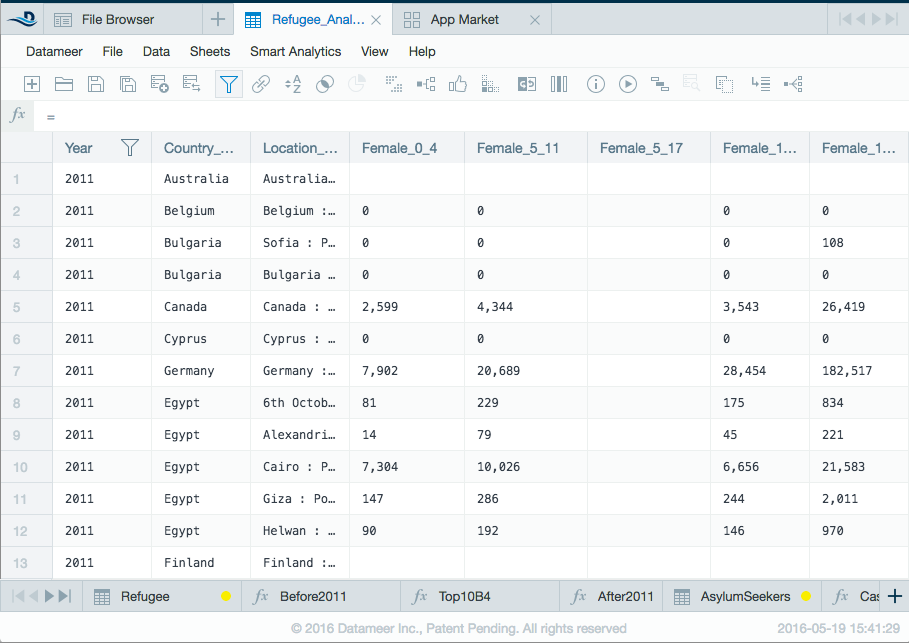Open the Help menu
Viewport: 909px width, 643px height.
[x=422, y=52]
